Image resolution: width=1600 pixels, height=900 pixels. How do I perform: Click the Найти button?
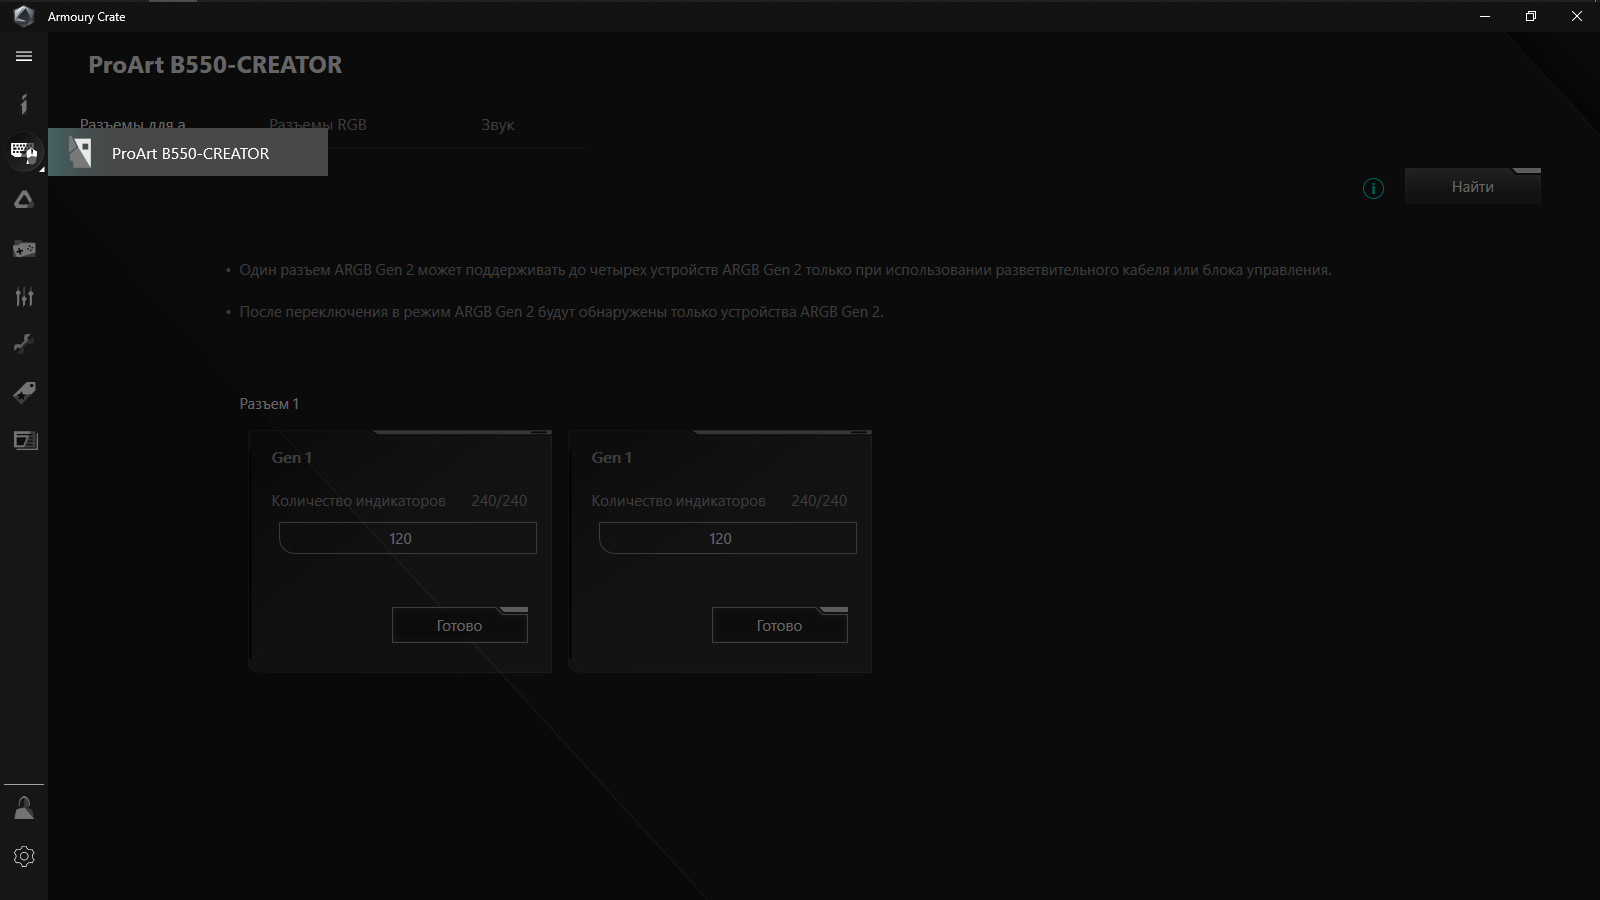[x=1472, y=187]
